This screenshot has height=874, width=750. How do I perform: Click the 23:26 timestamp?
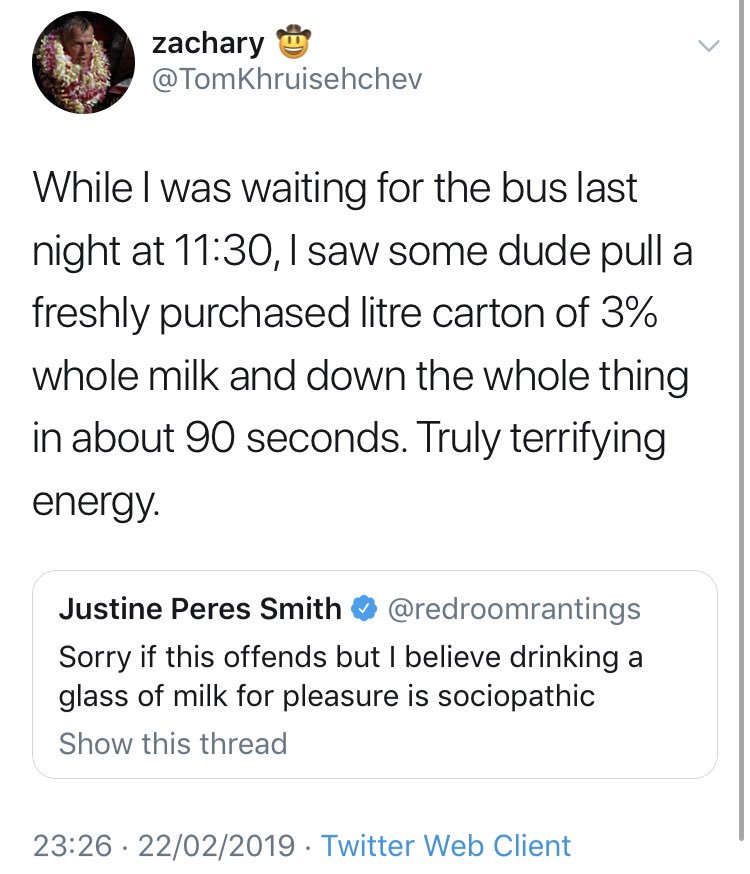pos(72,846)
